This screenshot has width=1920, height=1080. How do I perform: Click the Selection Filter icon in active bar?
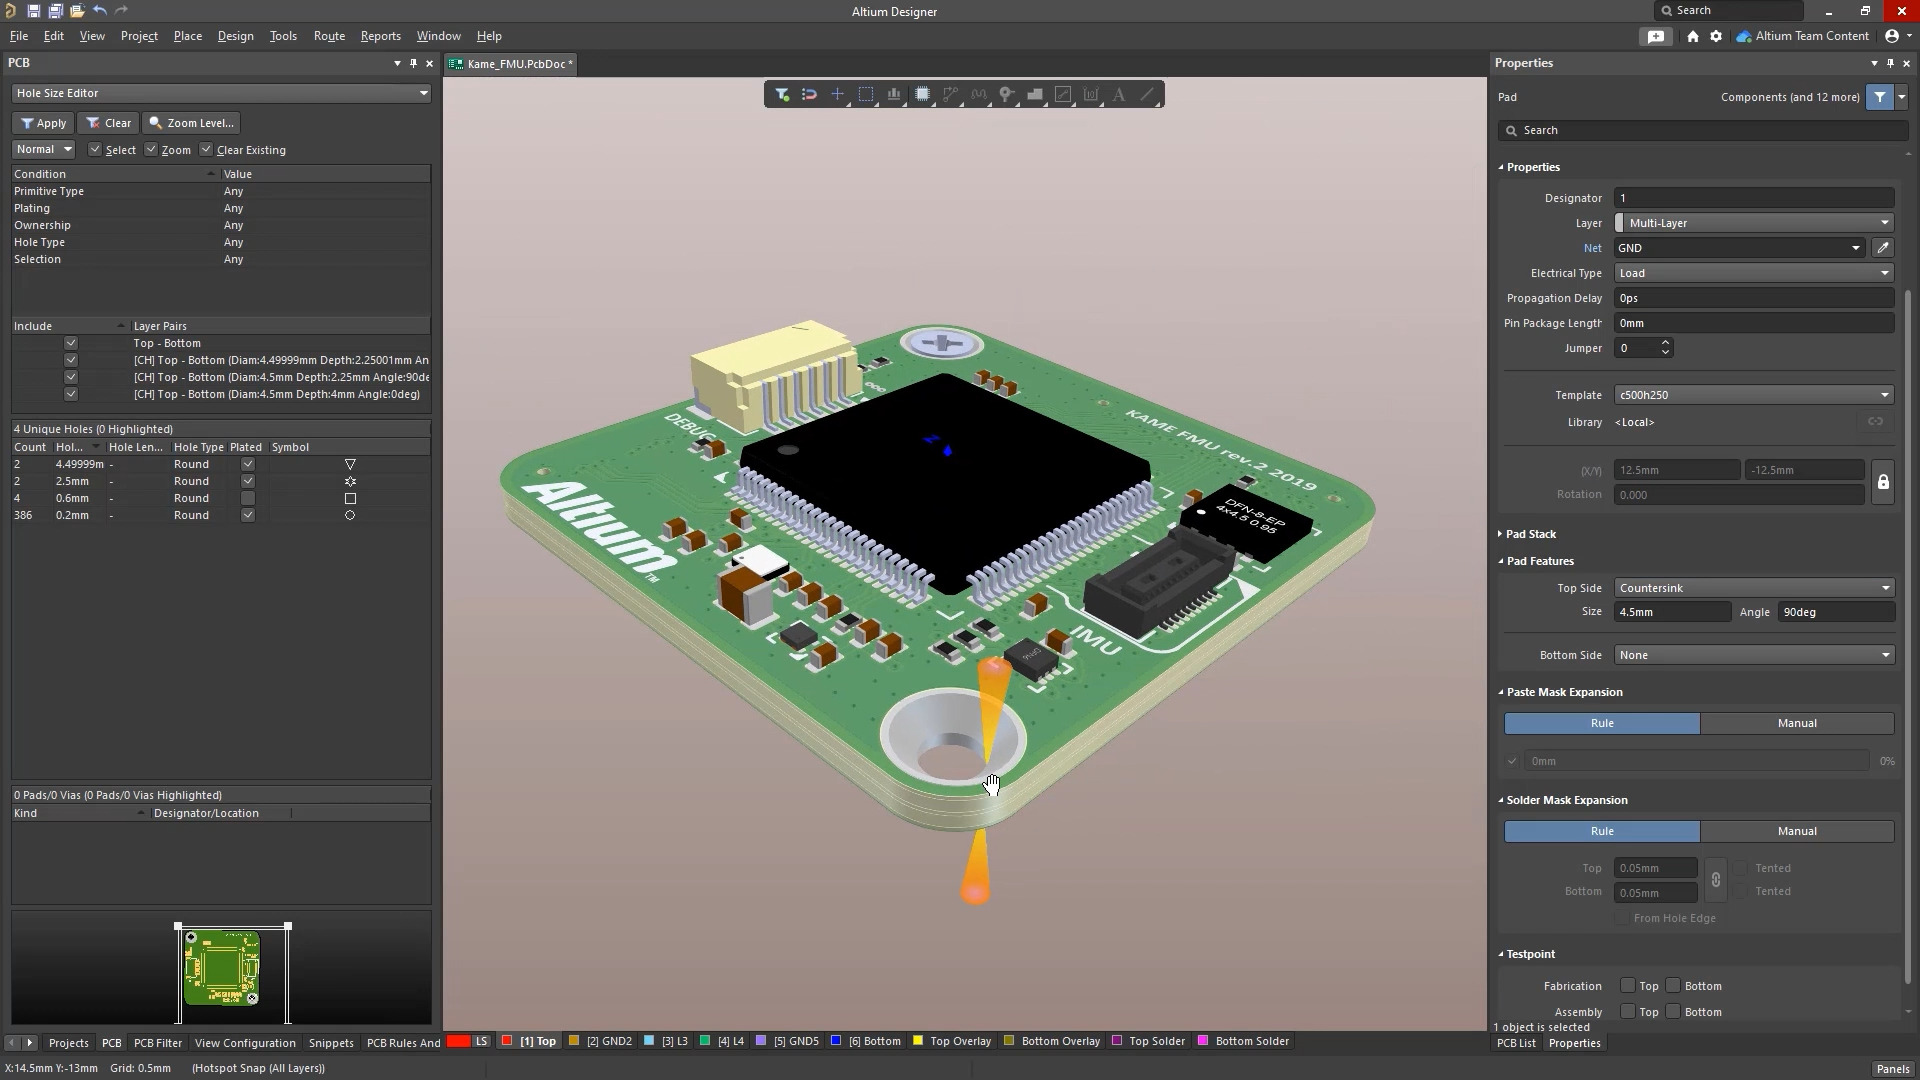tap(782, 95)
